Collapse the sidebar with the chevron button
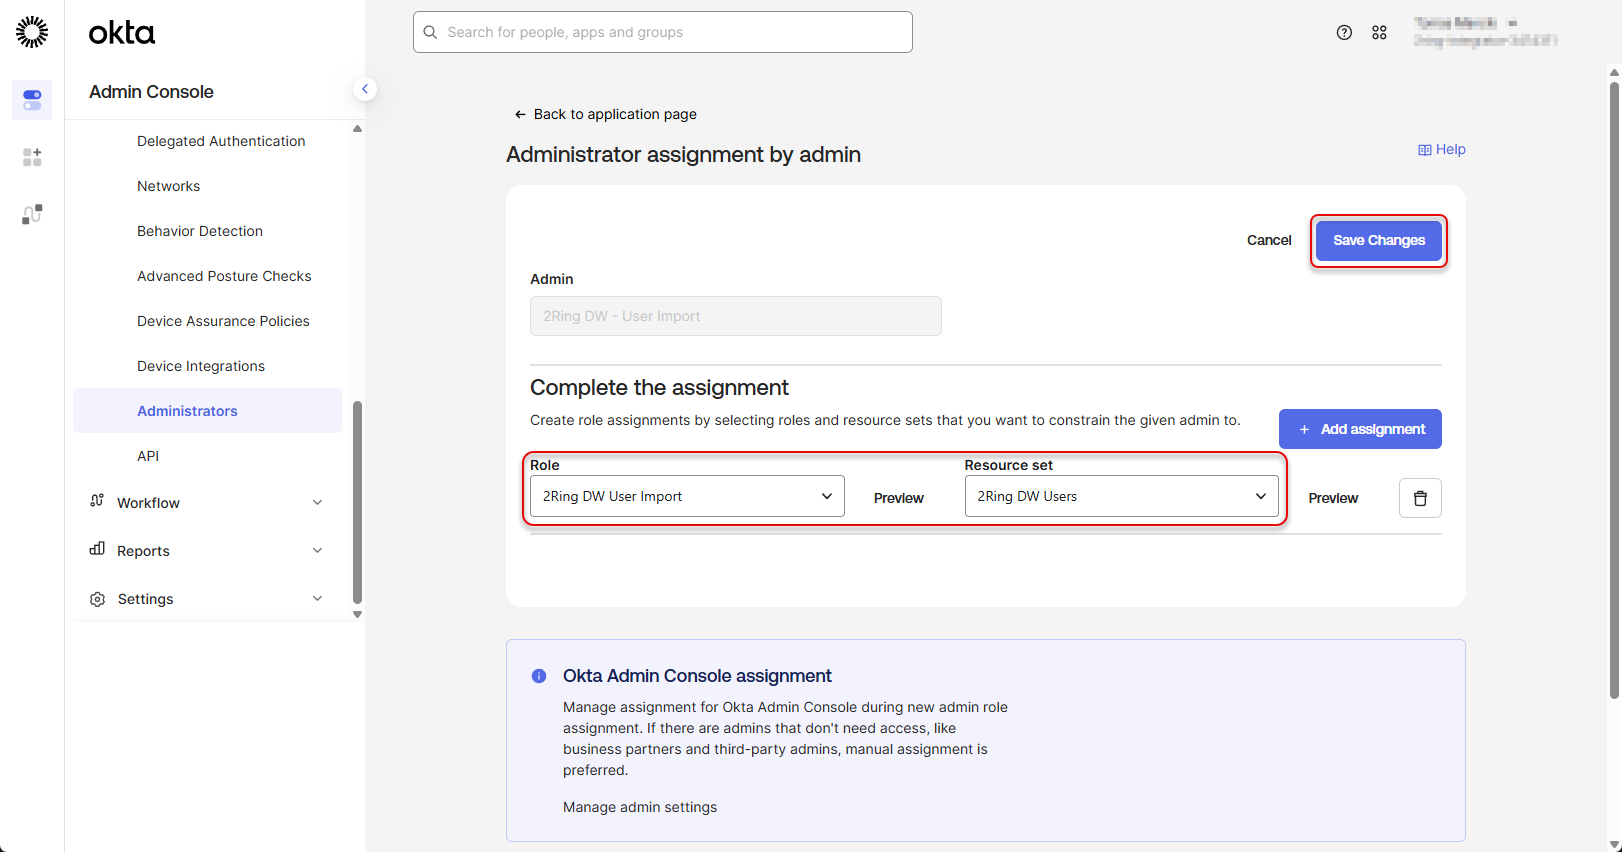 [365, 89]
